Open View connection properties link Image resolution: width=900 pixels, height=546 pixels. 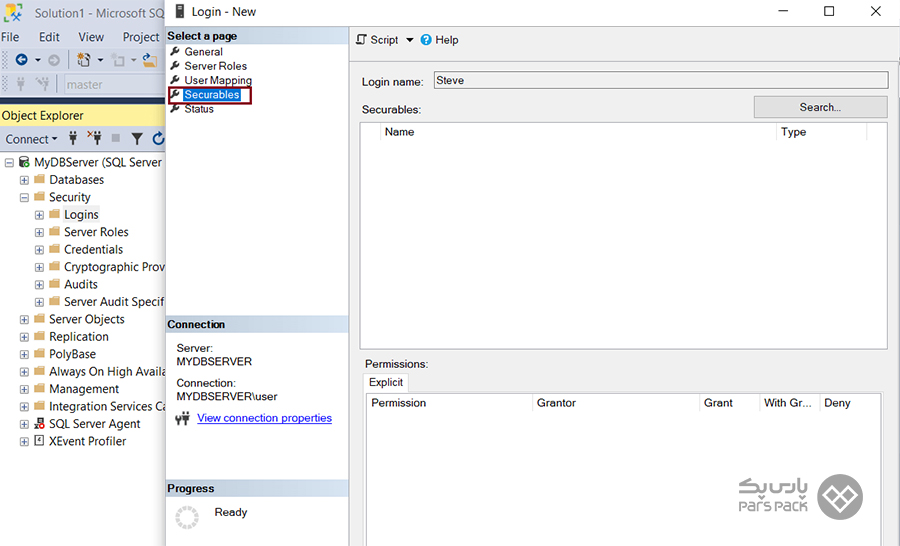(264, 418)
